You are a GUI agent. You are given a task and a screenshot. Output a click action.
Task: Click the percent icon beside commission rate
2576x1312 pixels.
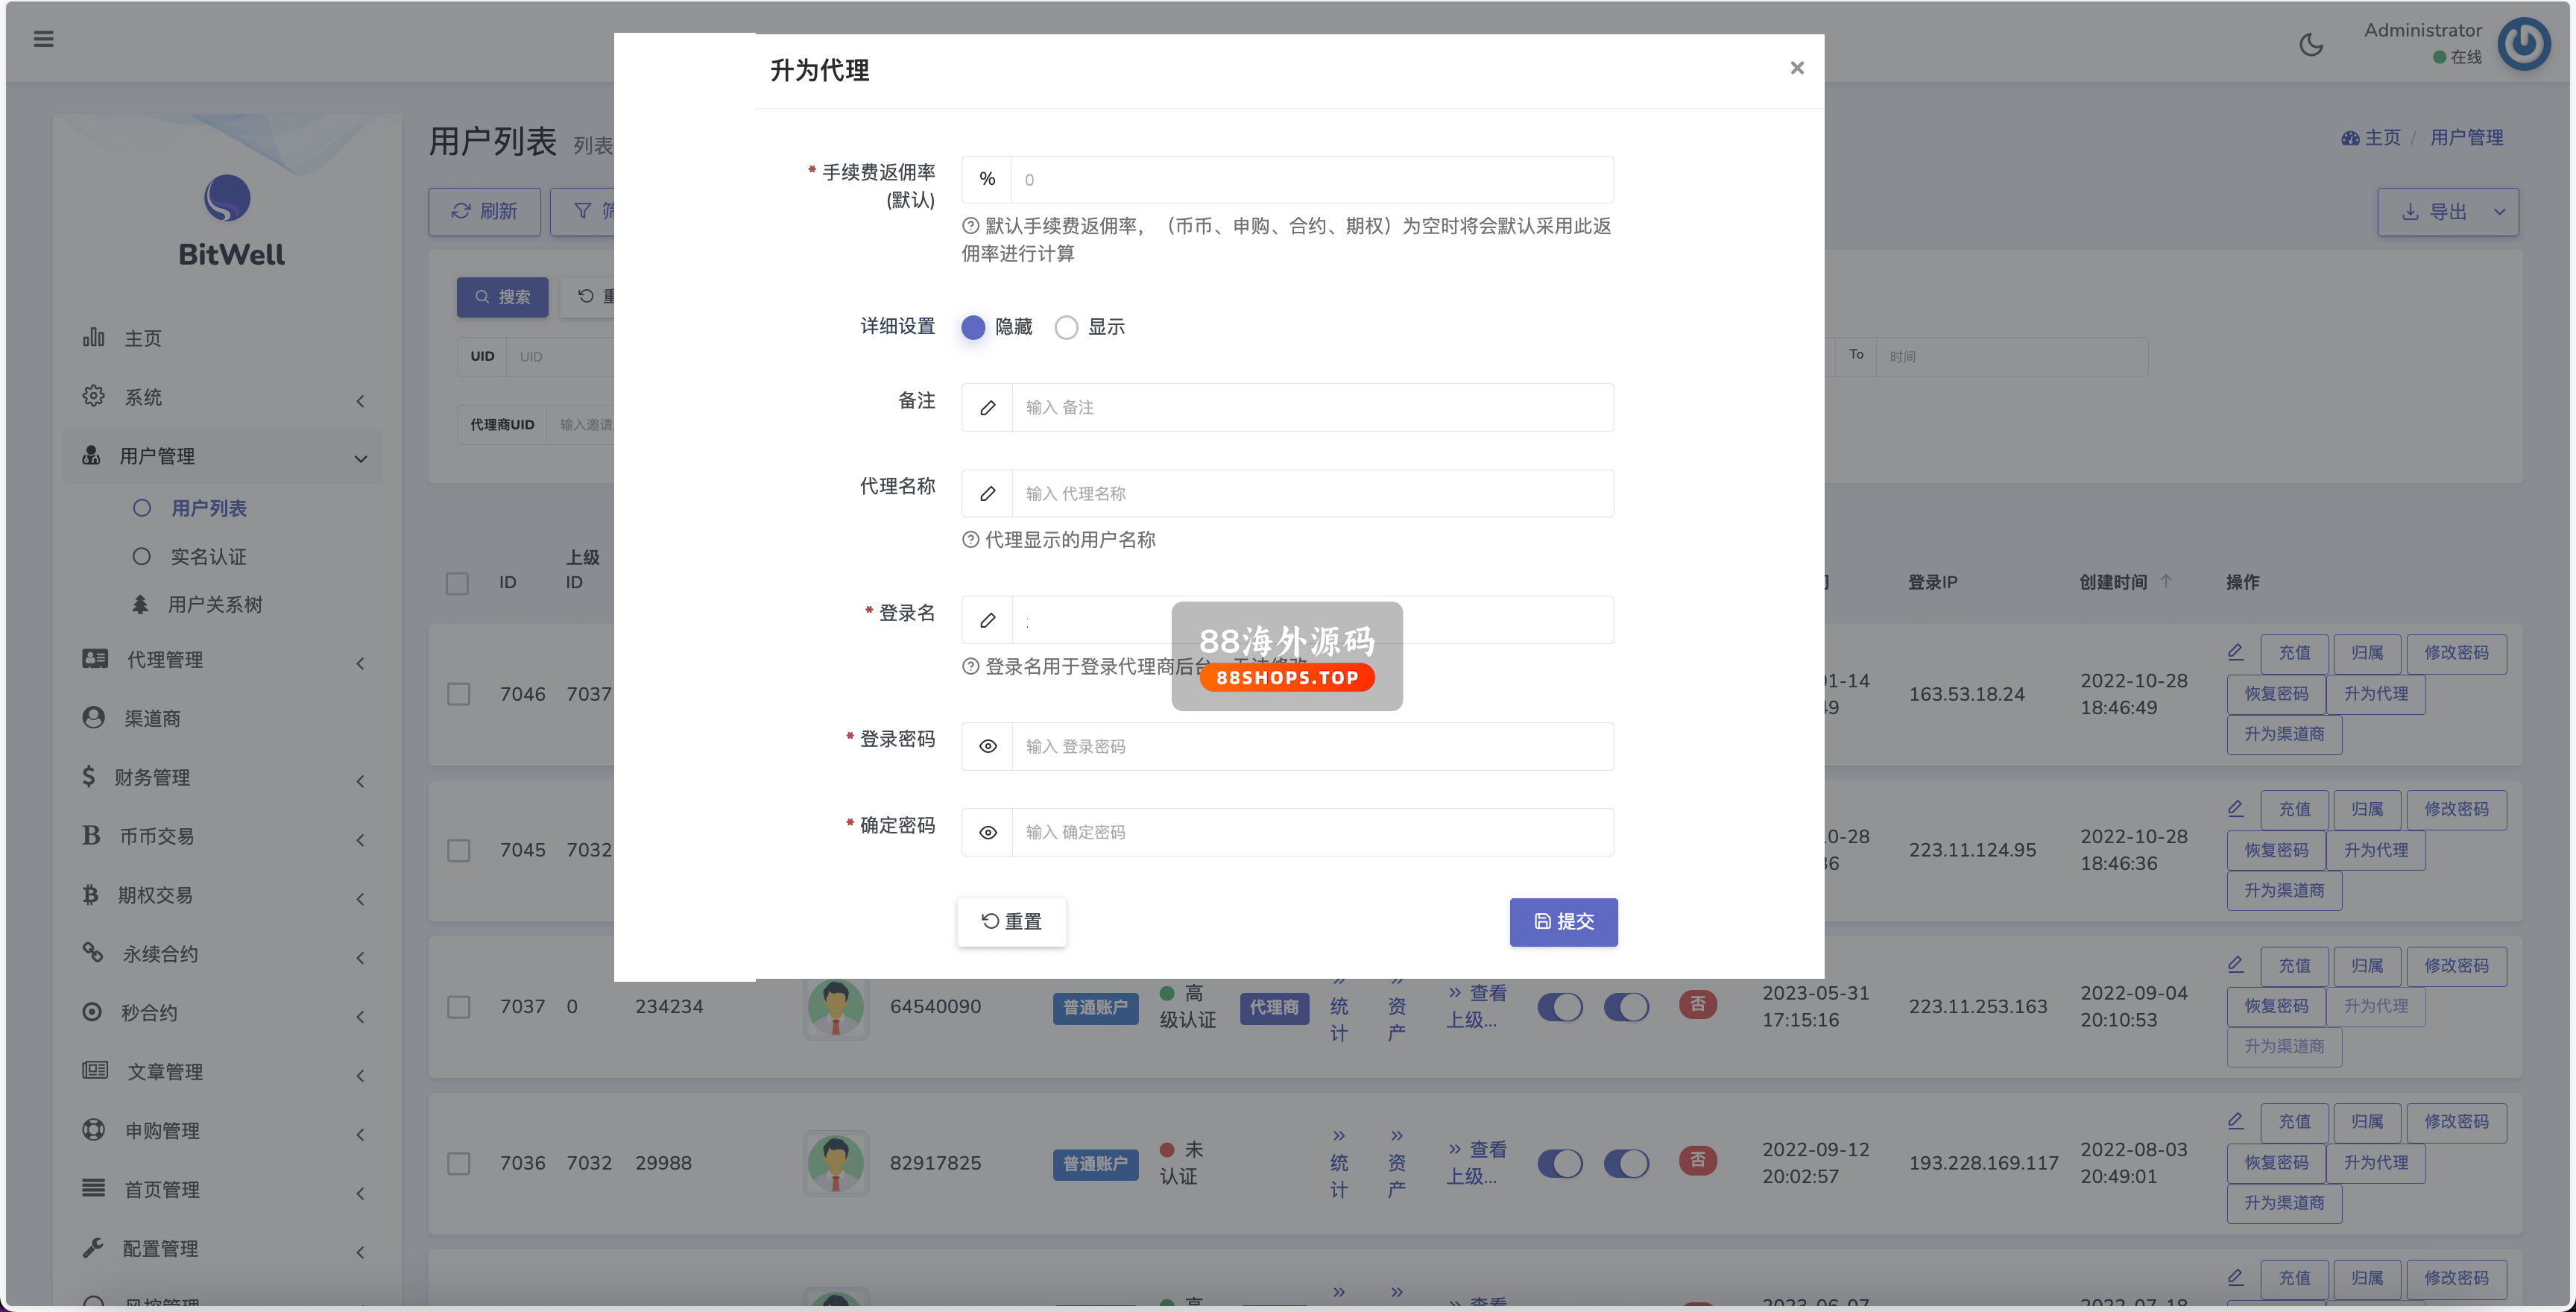987,179
